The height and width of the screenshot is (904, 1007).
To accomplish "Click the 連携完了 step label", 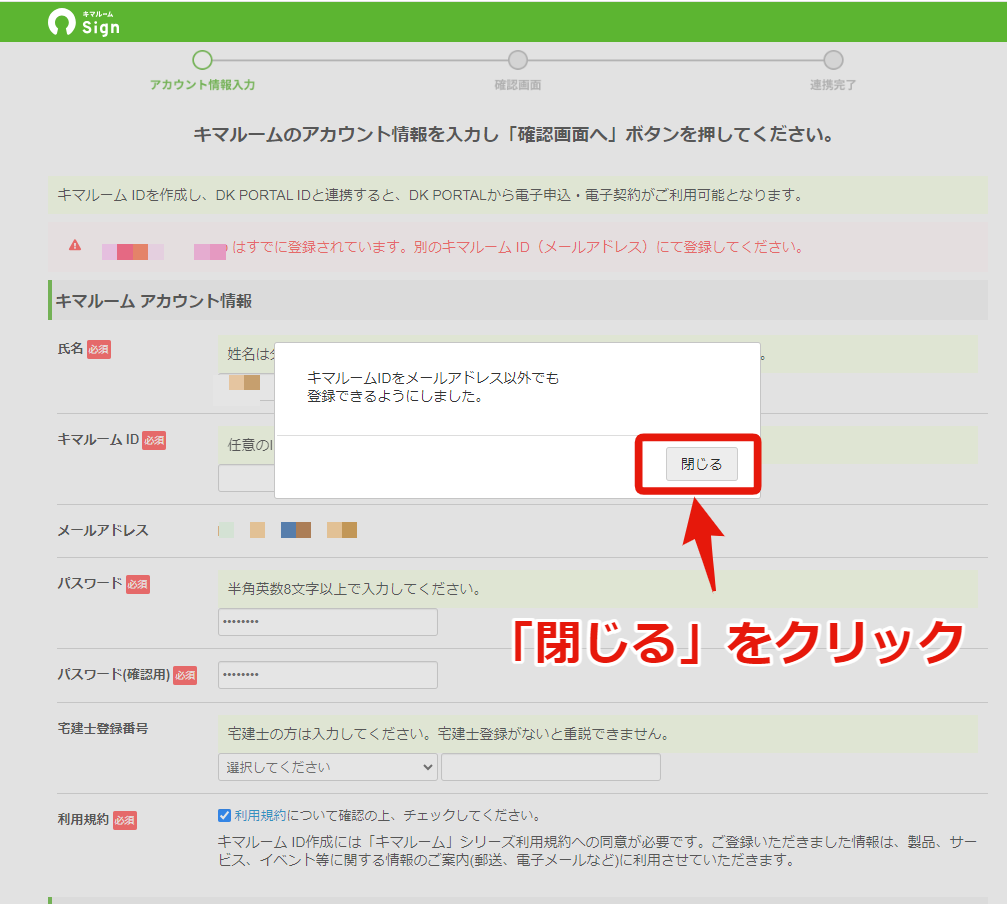I will (833, 85).
